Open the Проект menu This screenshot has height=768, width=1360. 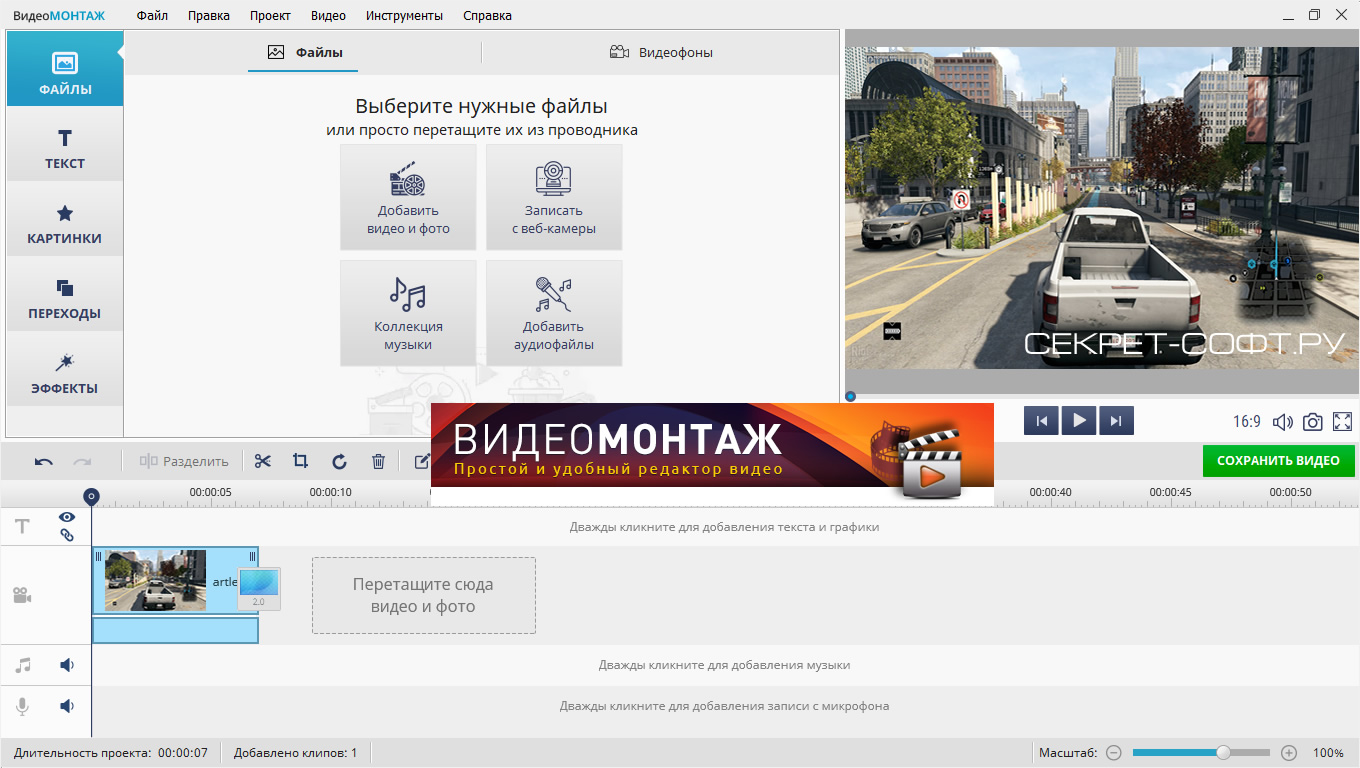270,15
